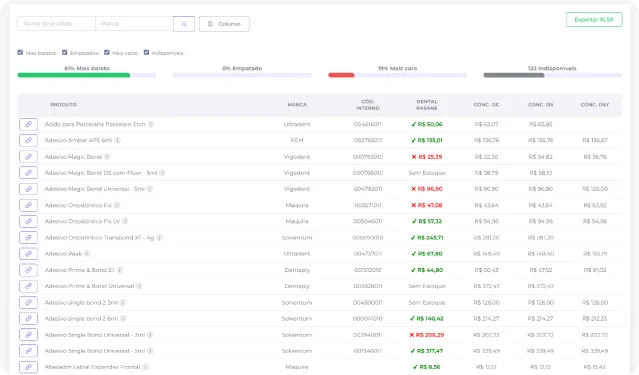Image resolution: width=639 pixels, height=375 pixels.
Task: Click link icon for Adesivo Ortodôntico Fix LV
Action: [28, 221]
